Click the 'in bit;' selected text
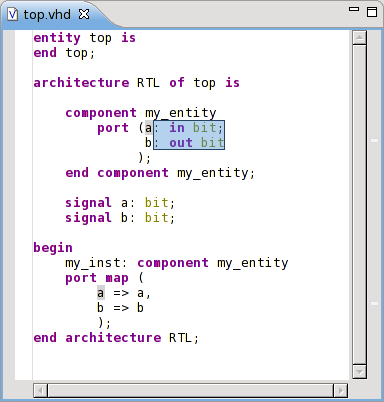384x402 pixels. click(196, 128)
